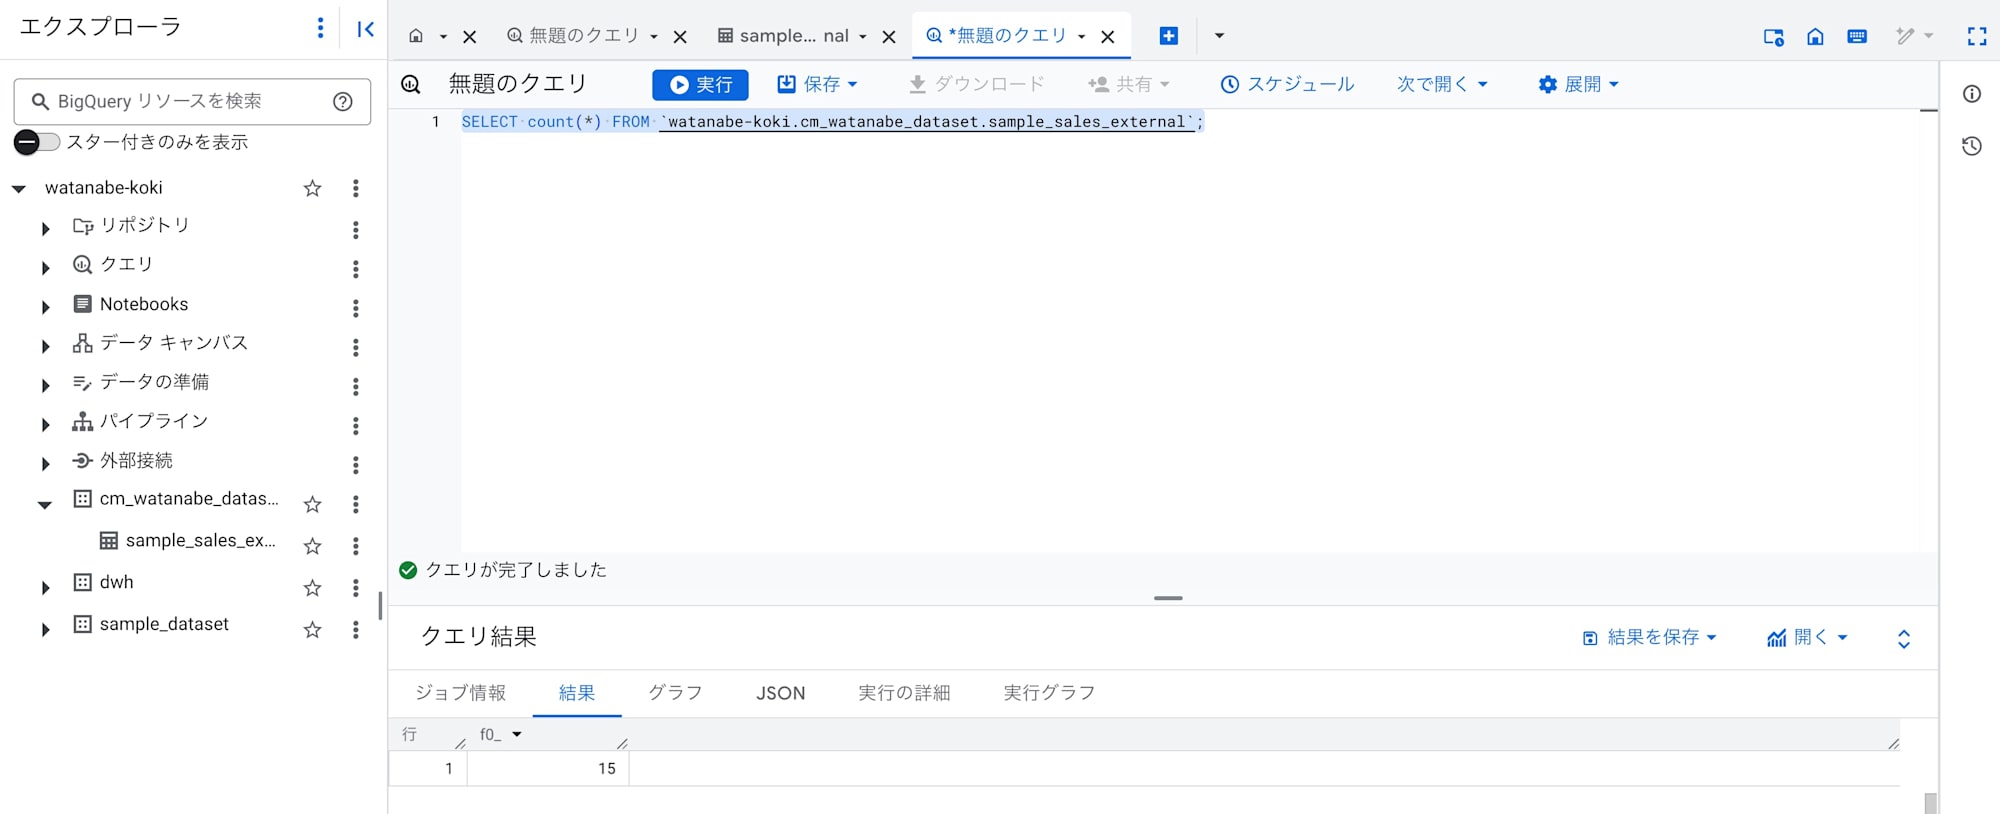The height and width of the screenshot is (814, 2000).
Task: Expand results pane with up-down chevron icon
Action: click(1904, 639)
